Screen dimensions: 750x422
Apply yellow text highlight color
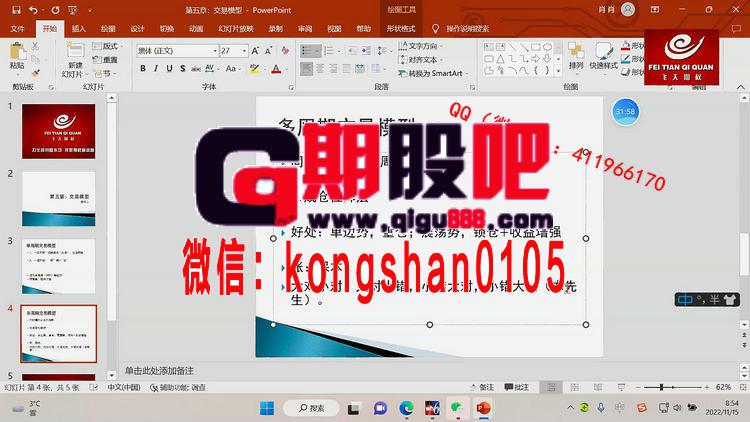(254, 69)
